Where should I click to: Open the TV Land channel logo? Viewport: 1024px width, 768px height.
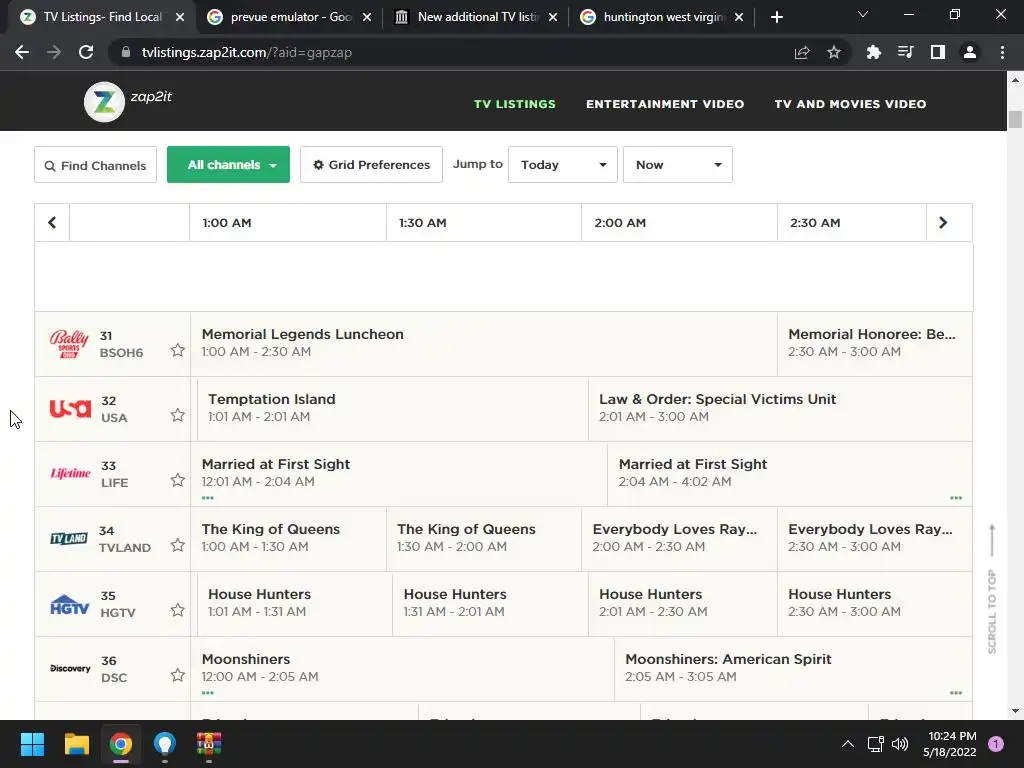point(69,539)
